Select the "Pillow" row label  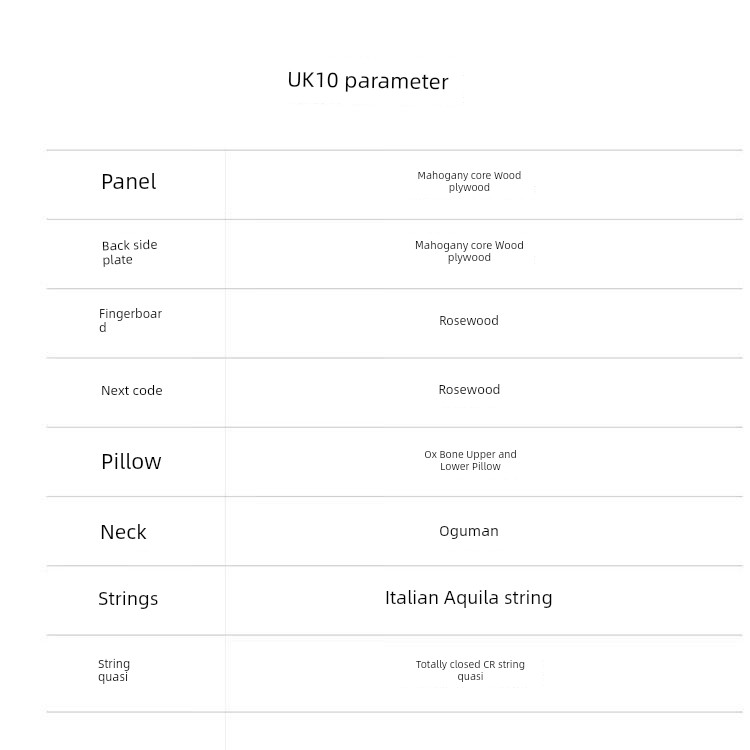pyautogui.click(x=131, y=461)
